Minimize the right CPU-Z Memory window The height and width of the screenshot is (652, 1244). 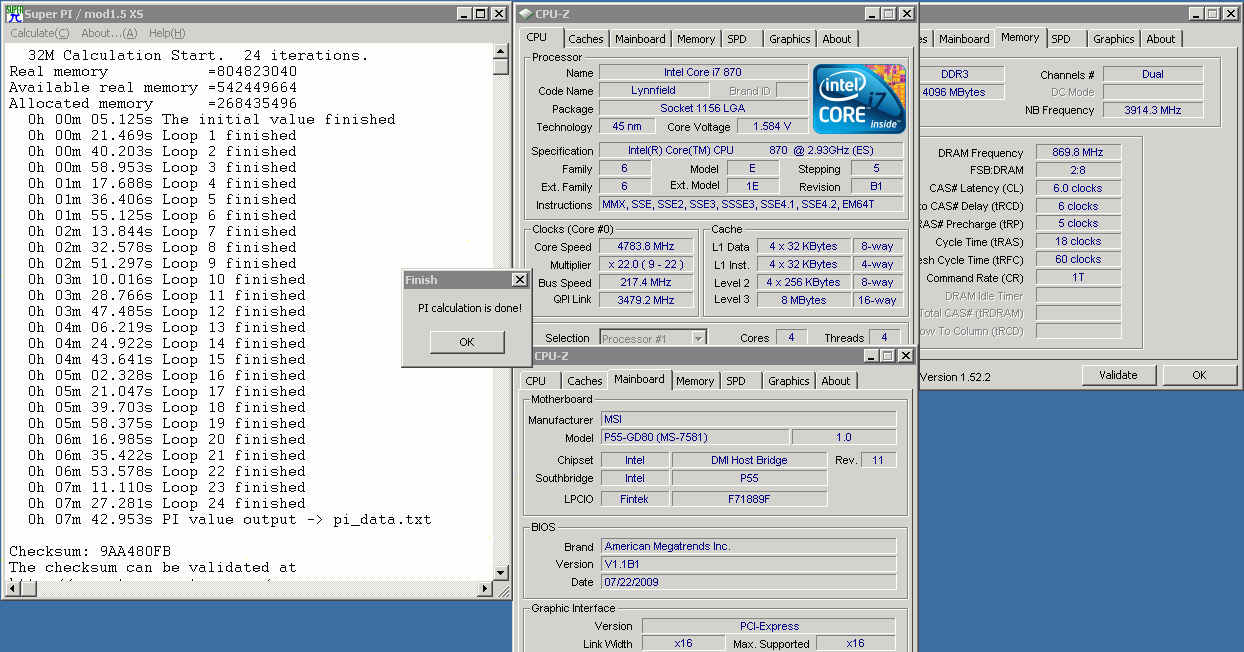coord(1196,14)
